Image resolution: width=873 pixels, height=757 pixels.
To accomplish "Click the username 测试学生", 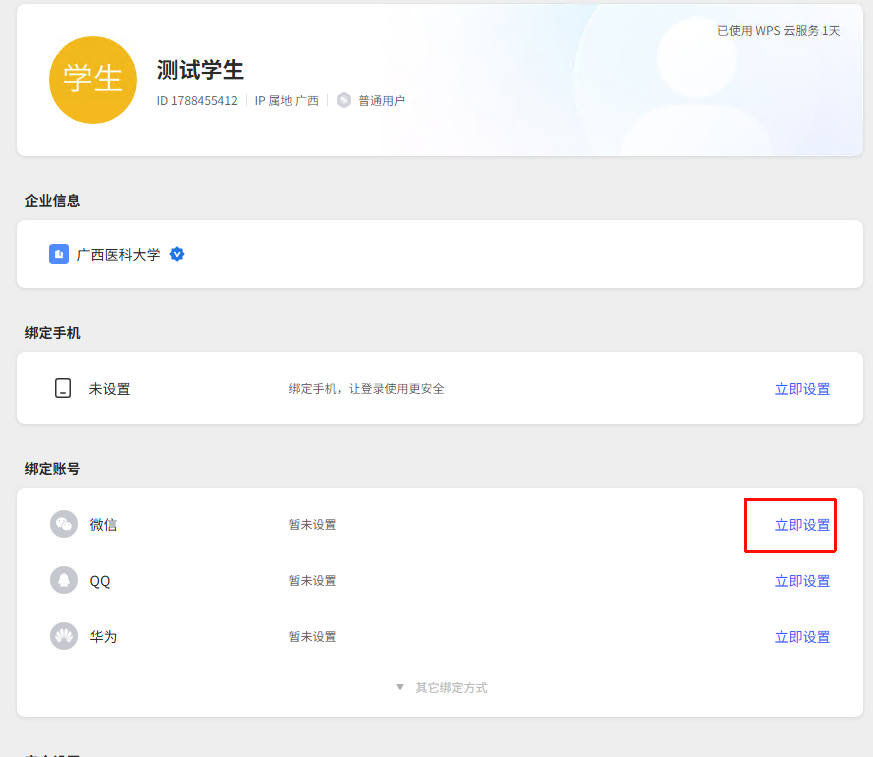I will click(200, 70).
